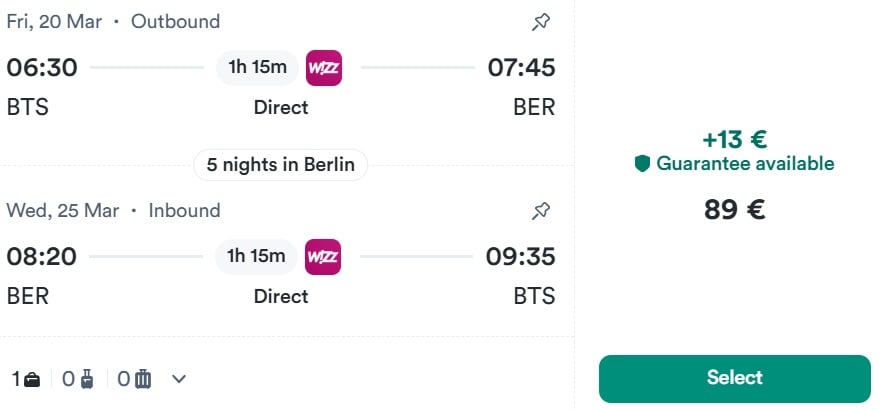The height and width of the screenshot is (410, 883).
Task: Click the outbound Direct label
Action: [x=281, y=107]
